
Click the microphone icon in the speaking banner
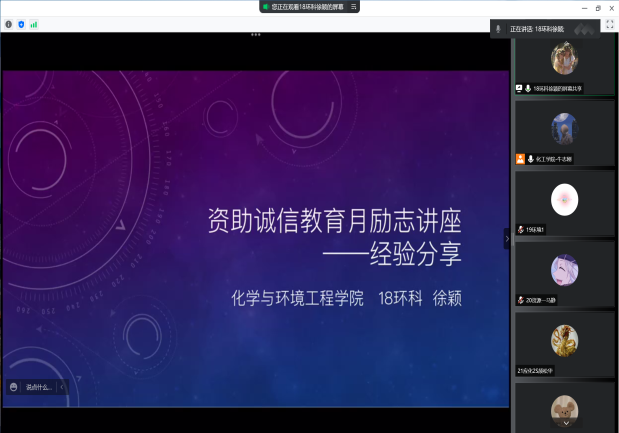498,29
